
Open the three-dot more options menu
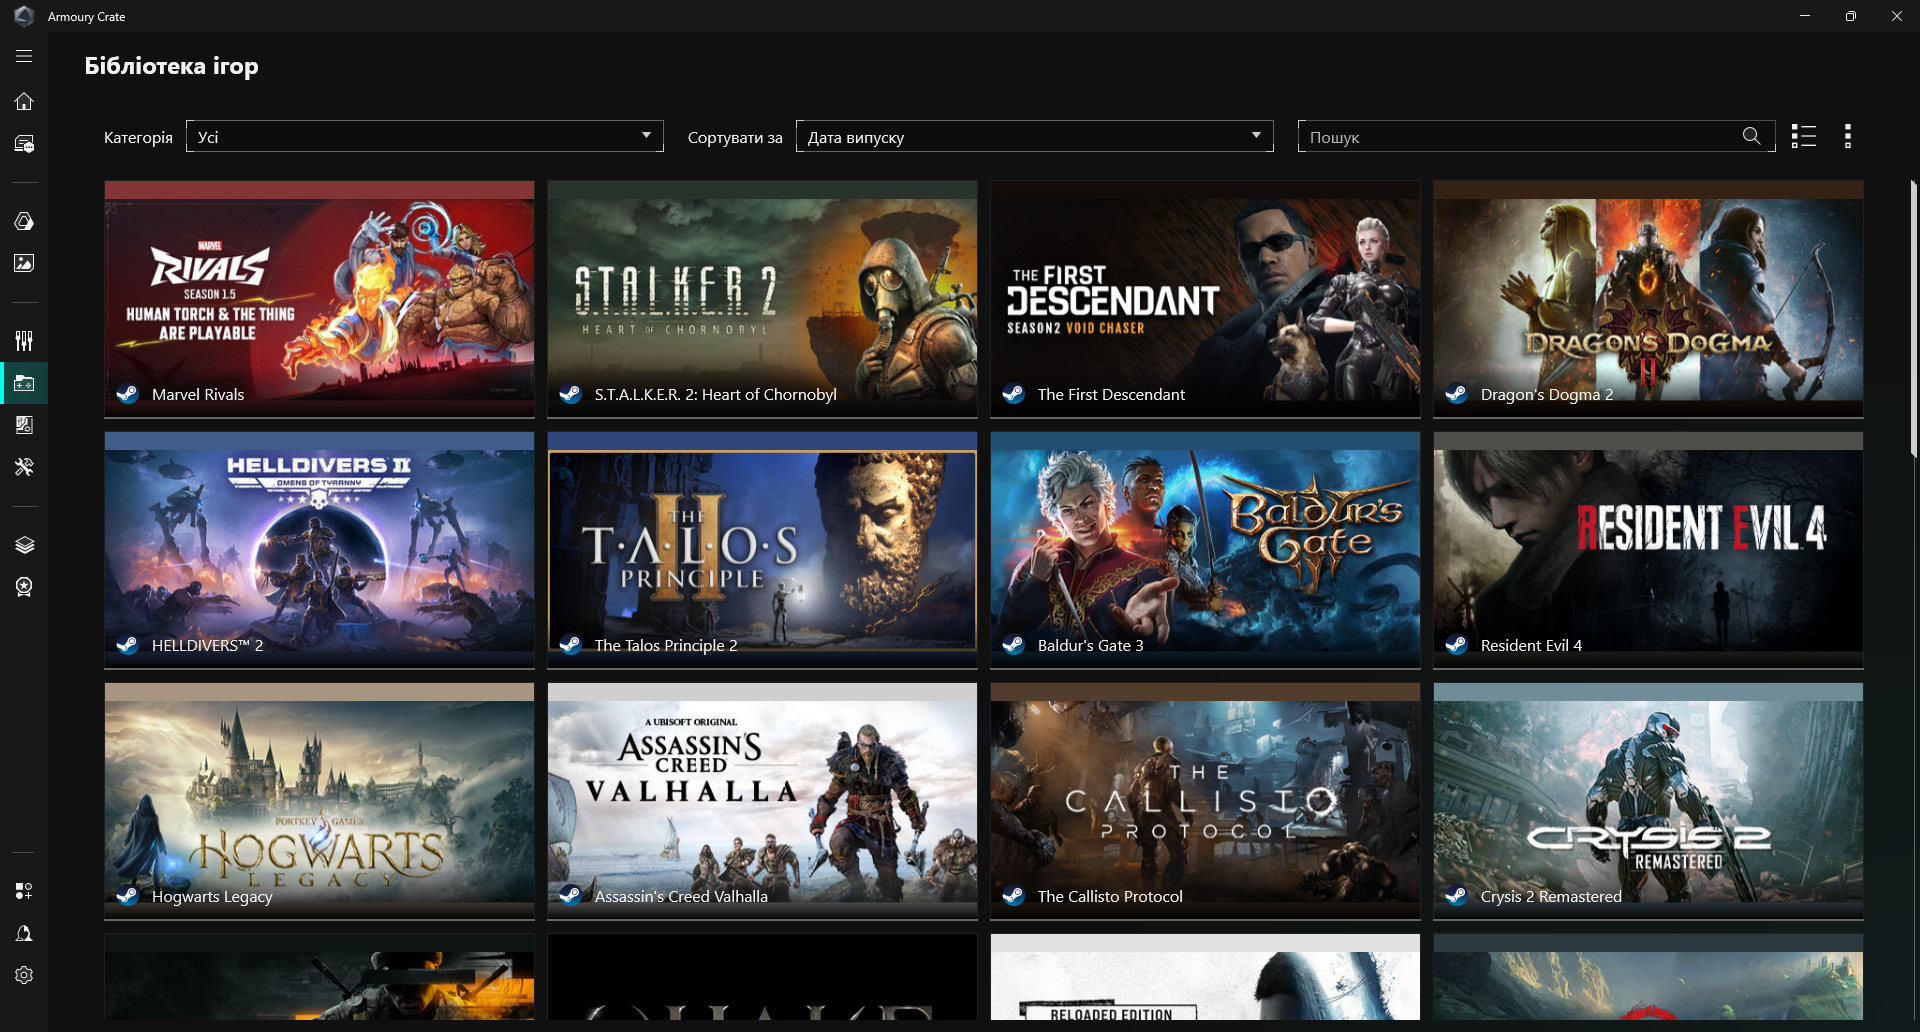tap(1848, 136)
